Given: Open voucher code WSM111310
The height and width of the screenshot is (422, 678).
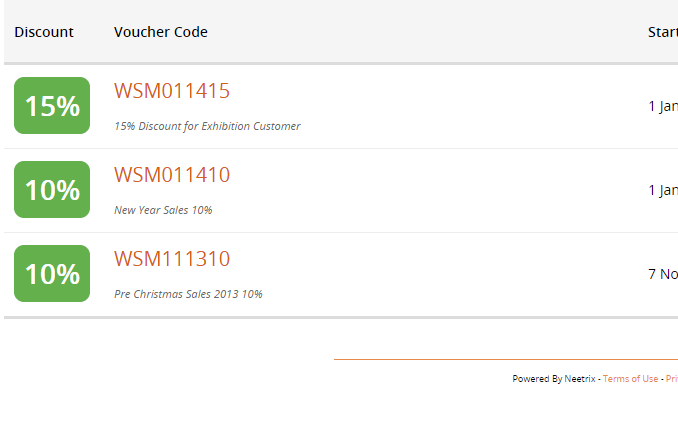Looking at the screenshot, I should (x=172, y=259).
